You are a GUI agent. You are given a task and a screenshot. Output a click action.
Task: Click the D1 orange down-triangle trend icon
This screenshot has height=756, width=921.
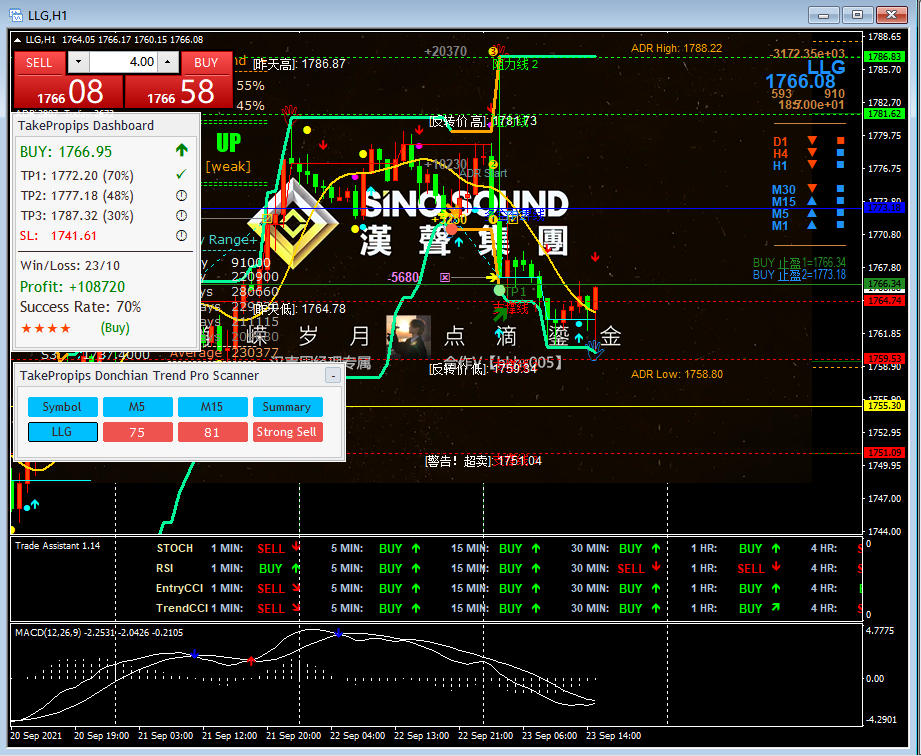pos(812,142)
